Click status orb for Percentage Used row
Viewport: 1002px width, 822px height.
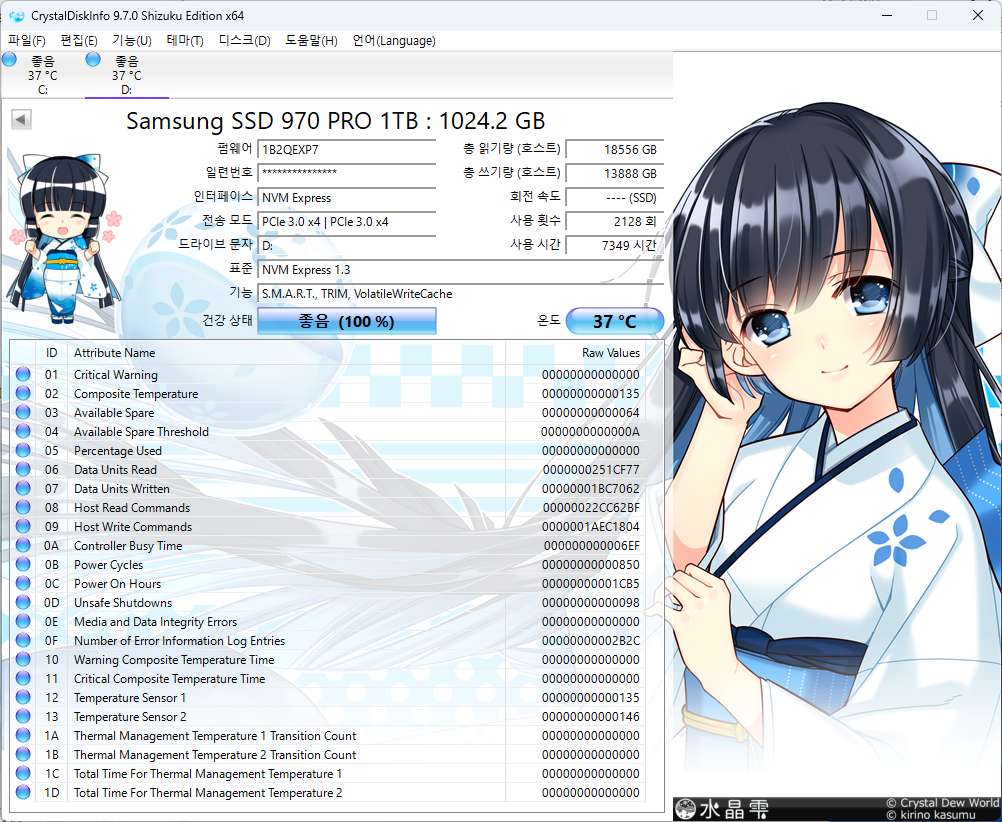[x=23, y=450]
